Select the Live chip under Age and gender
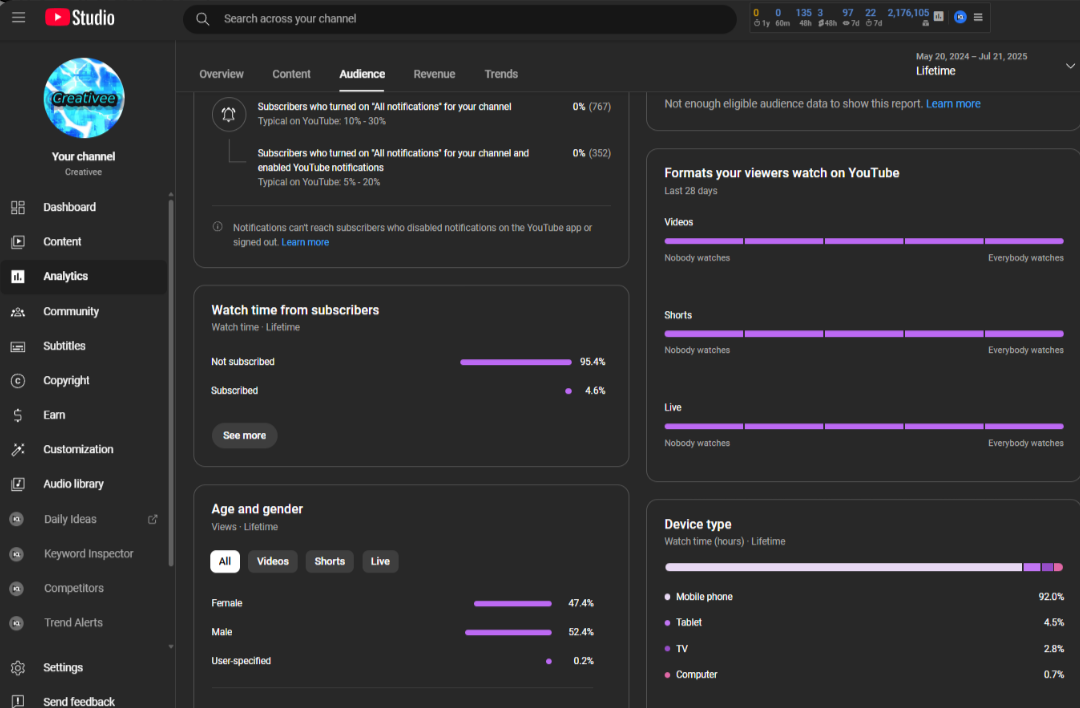This screenshot has height=708, width=1080. click(x=380, y=561)
